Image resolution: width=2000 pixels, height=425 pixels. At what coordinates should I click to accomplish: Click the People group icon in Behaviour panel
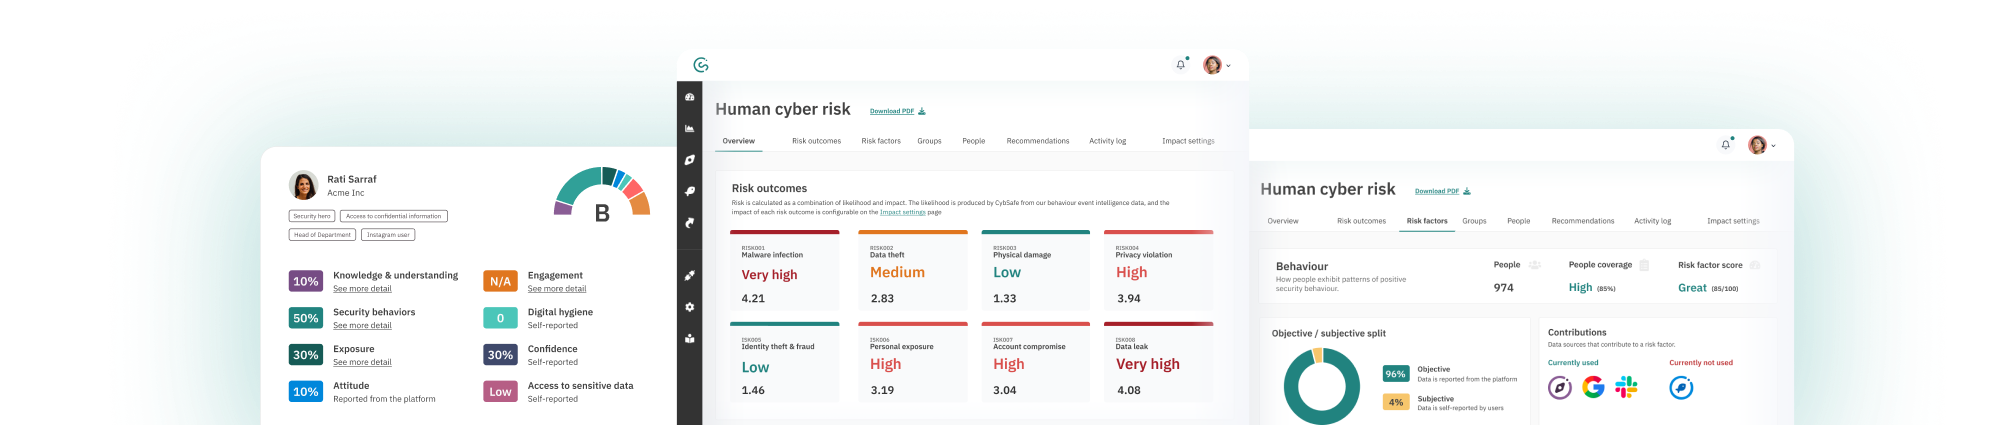pyautogui.click(x=1535, y=265)
